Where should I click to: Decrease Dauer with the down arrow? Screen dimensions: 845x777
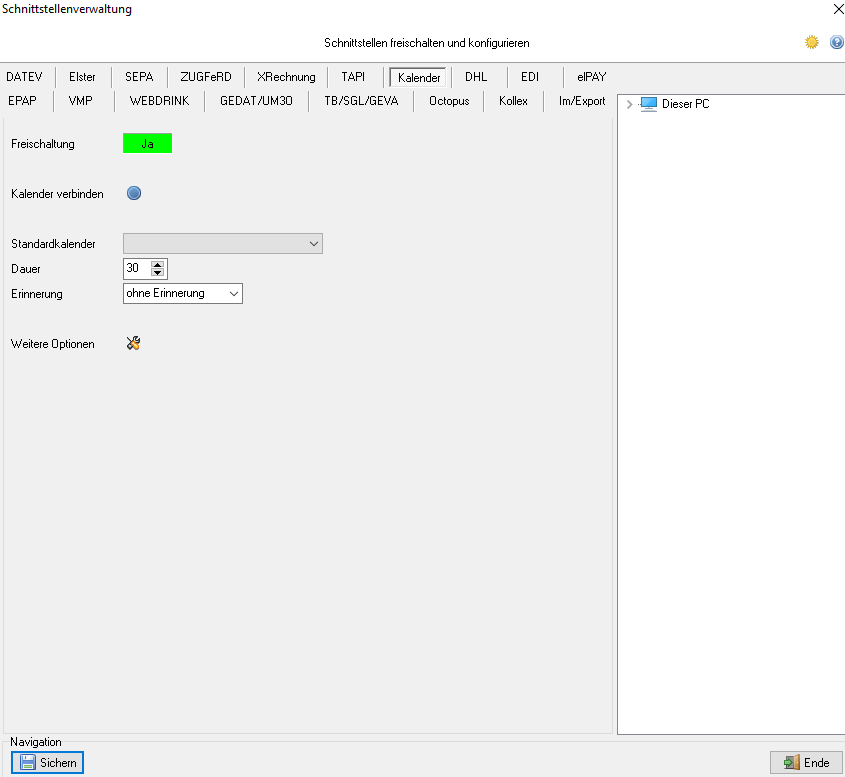pos(158,272)
